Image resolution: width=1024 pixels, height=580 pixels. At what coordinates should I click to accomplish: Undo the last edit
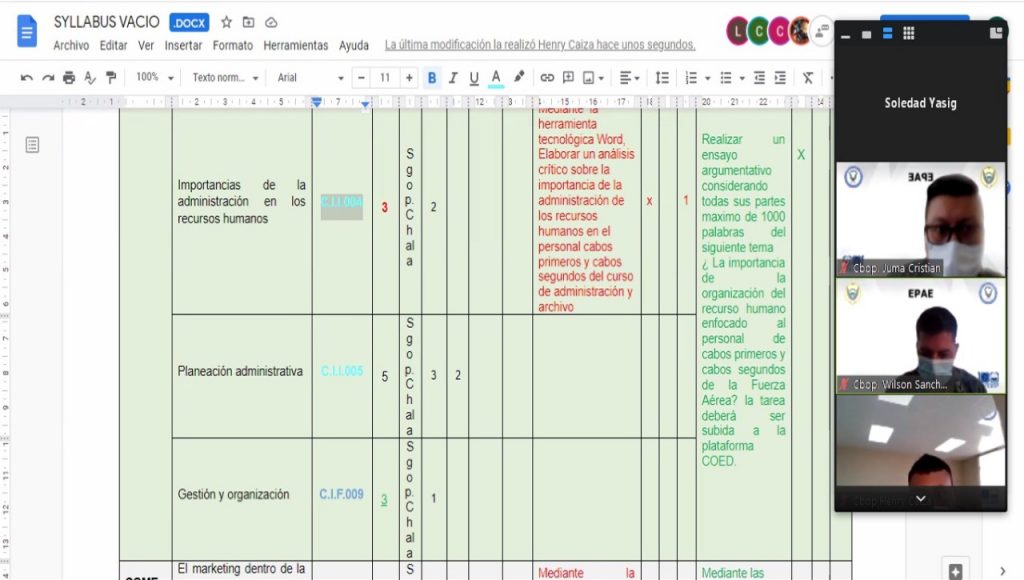pos(27,78)
